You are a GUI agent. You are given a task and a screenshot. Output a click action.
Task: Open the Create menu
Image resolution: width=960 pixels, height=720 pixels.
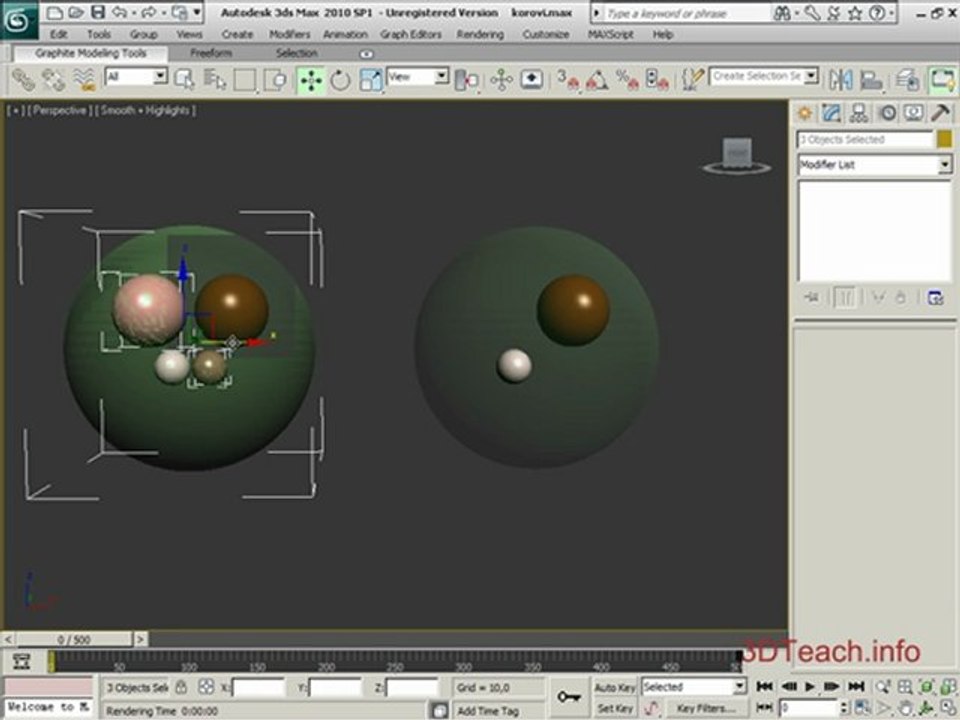coord(238,34)
